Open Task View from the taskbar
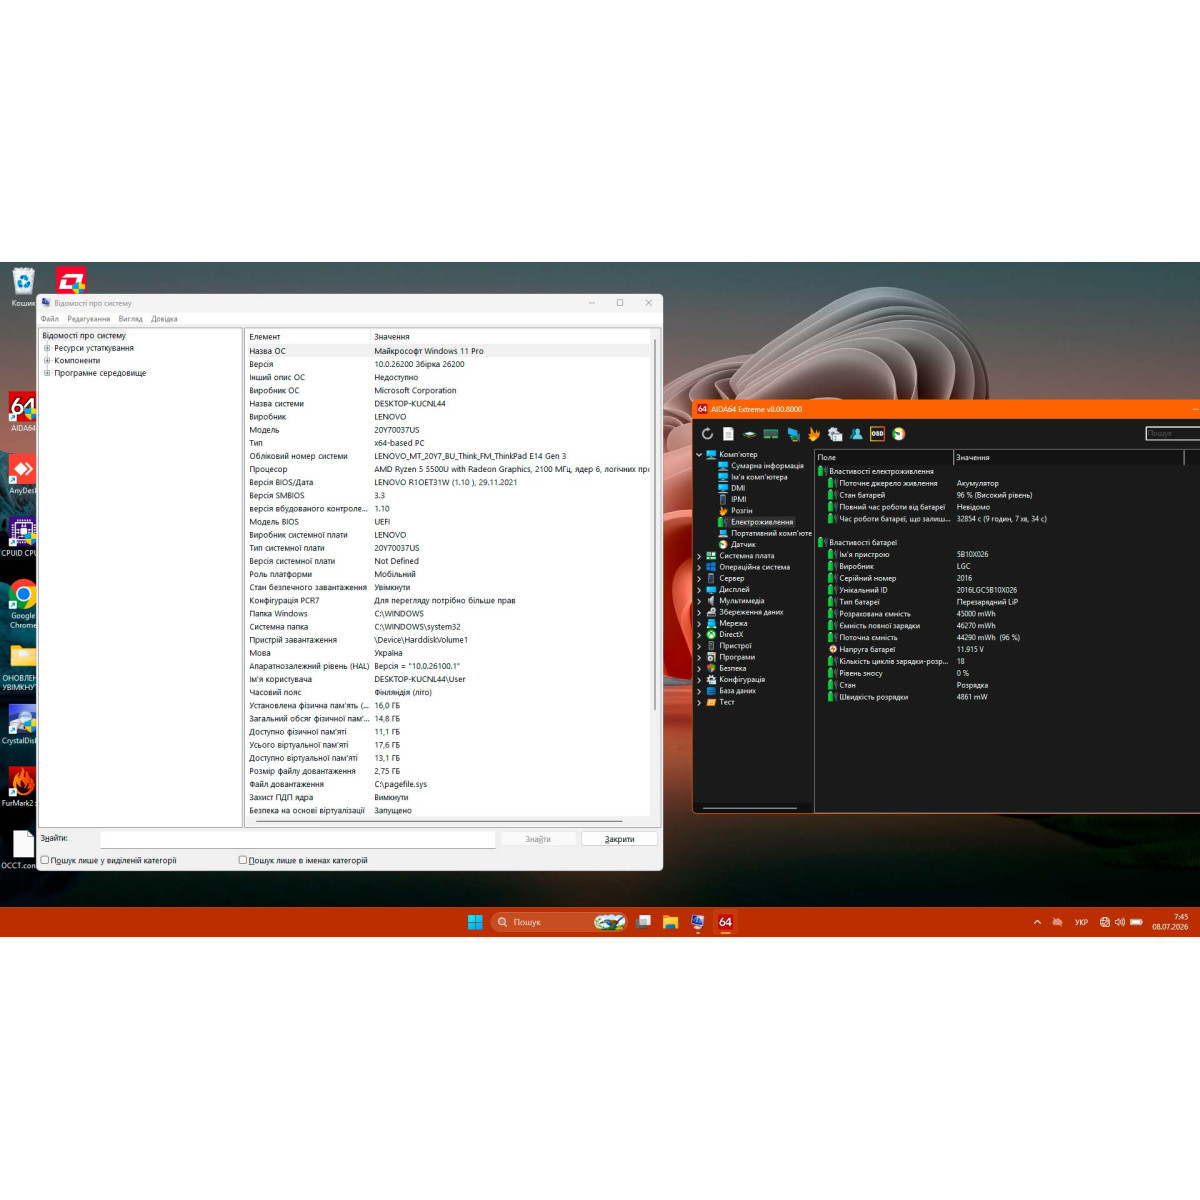 [x=644, y=922]
